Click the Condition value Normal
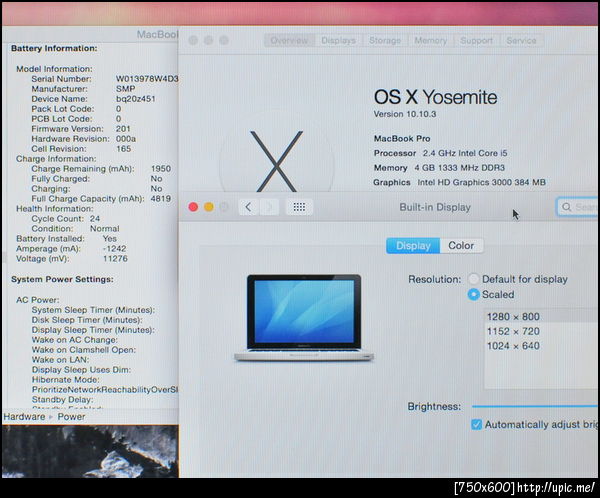600x498 pixels. tap(105, 229)
